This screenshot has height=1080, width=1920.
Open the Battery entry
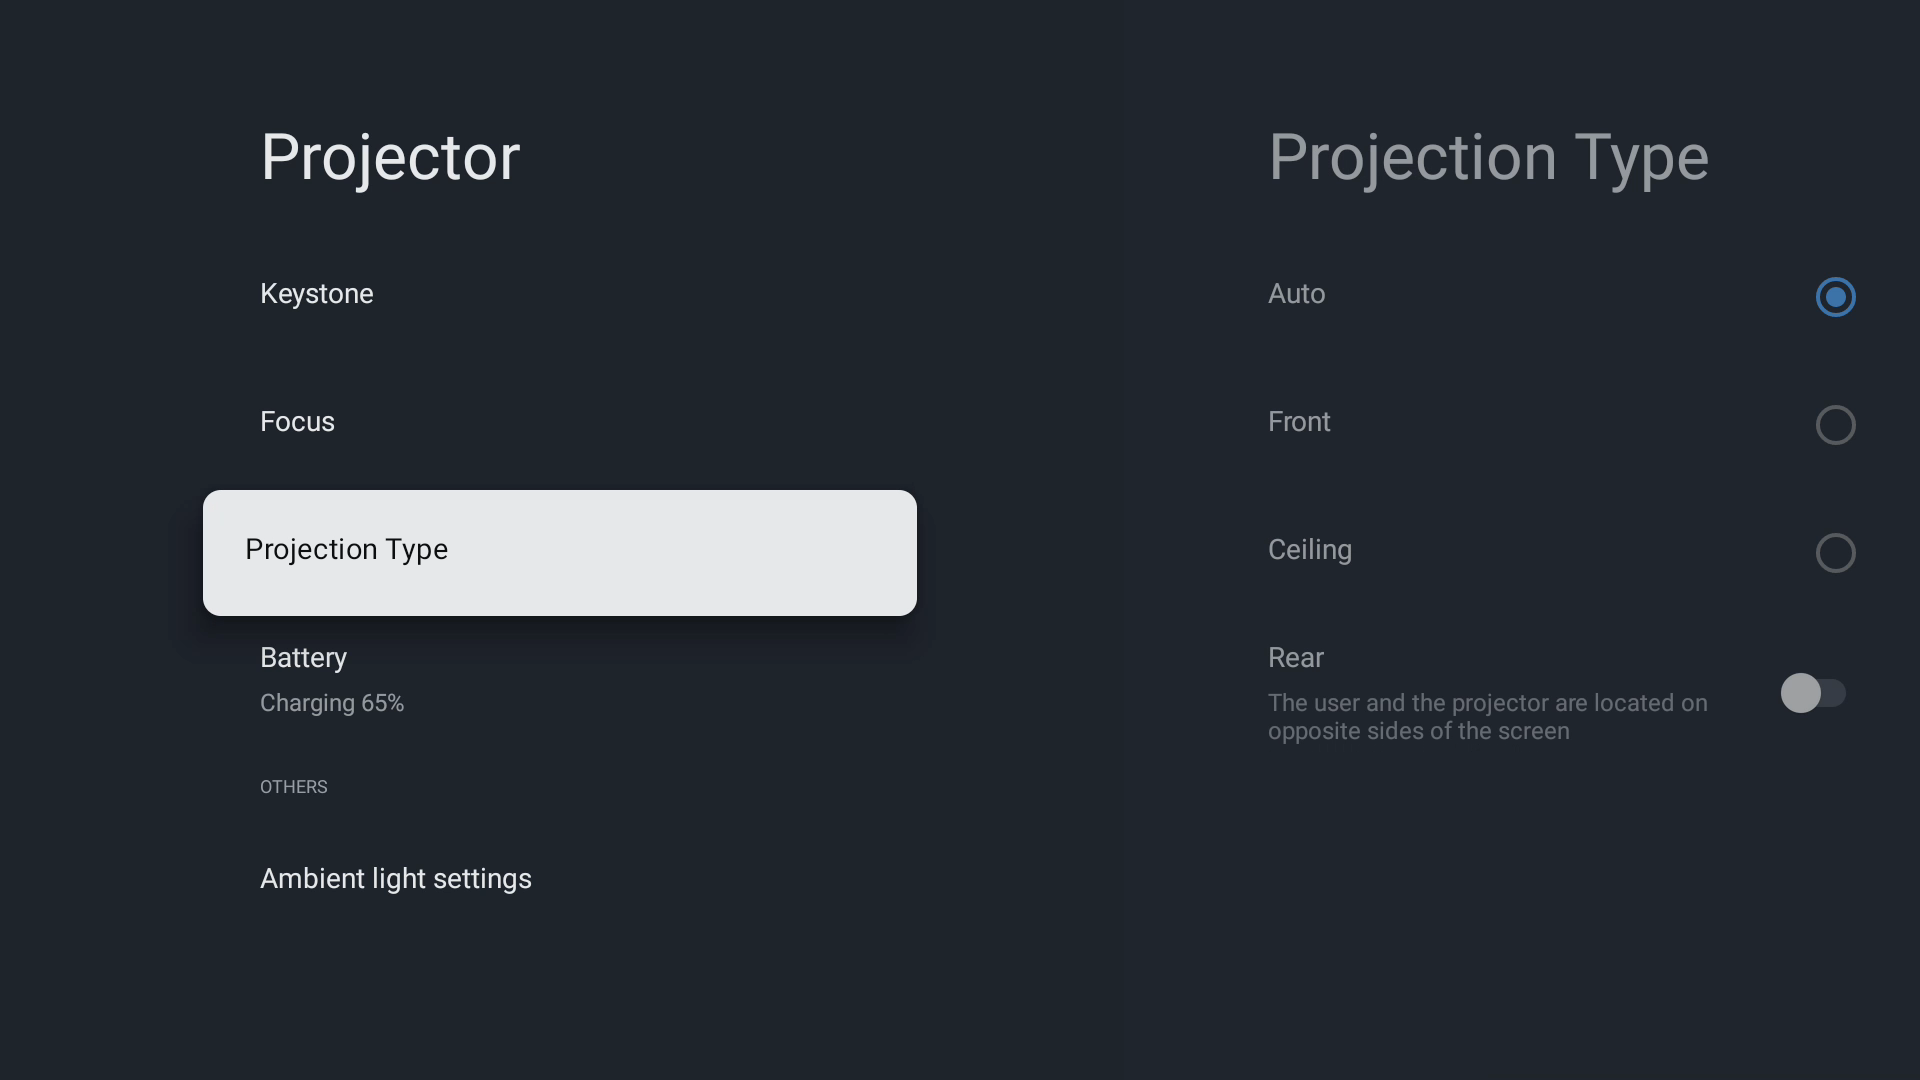click(x=303, y=658)
